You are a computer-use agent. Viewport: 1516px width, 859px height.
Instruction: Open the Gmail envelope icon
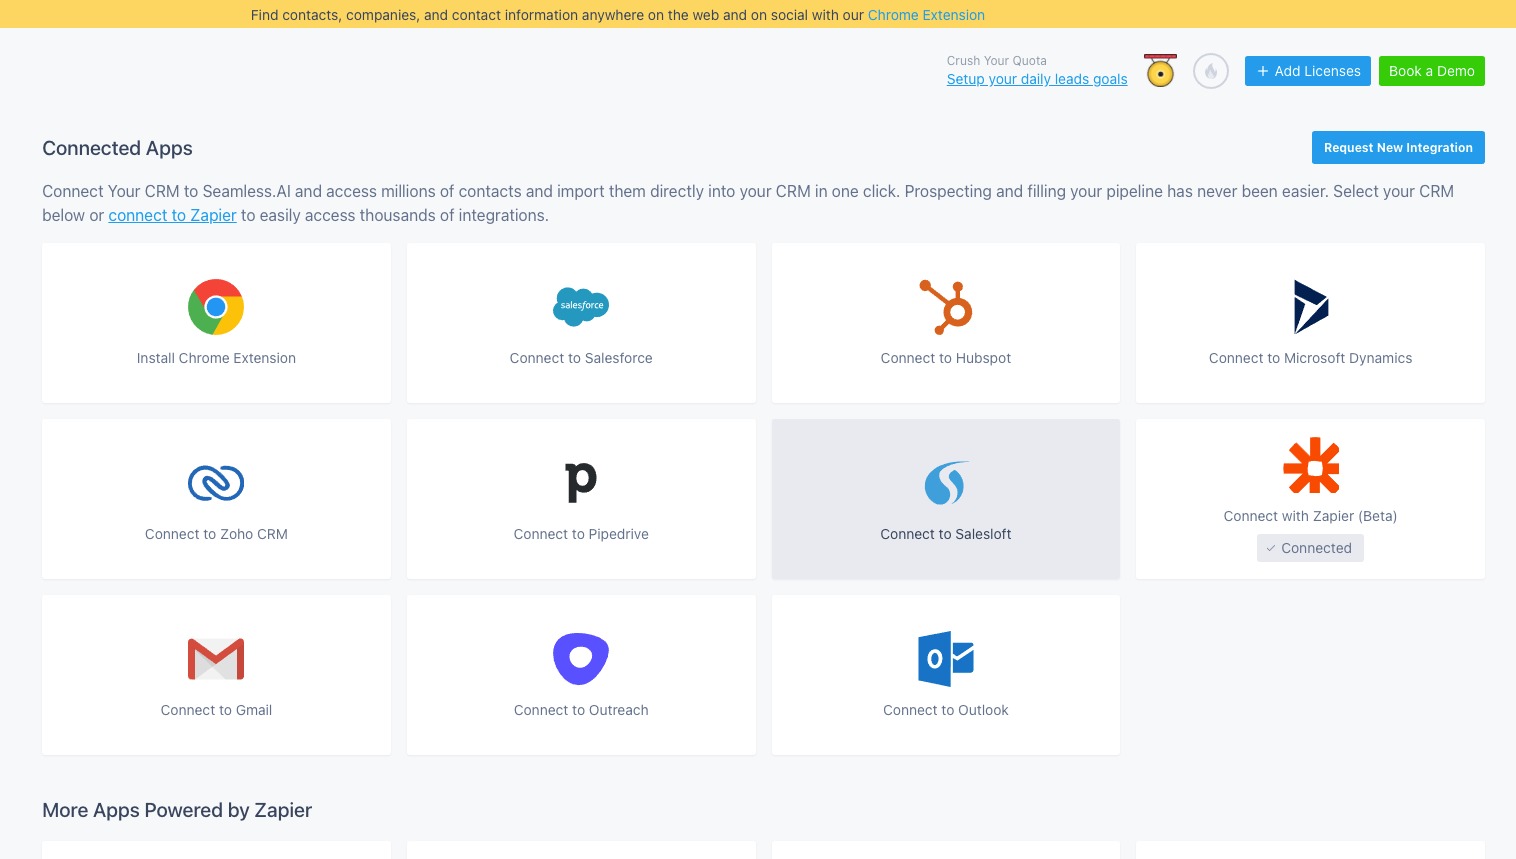[216, 659]
